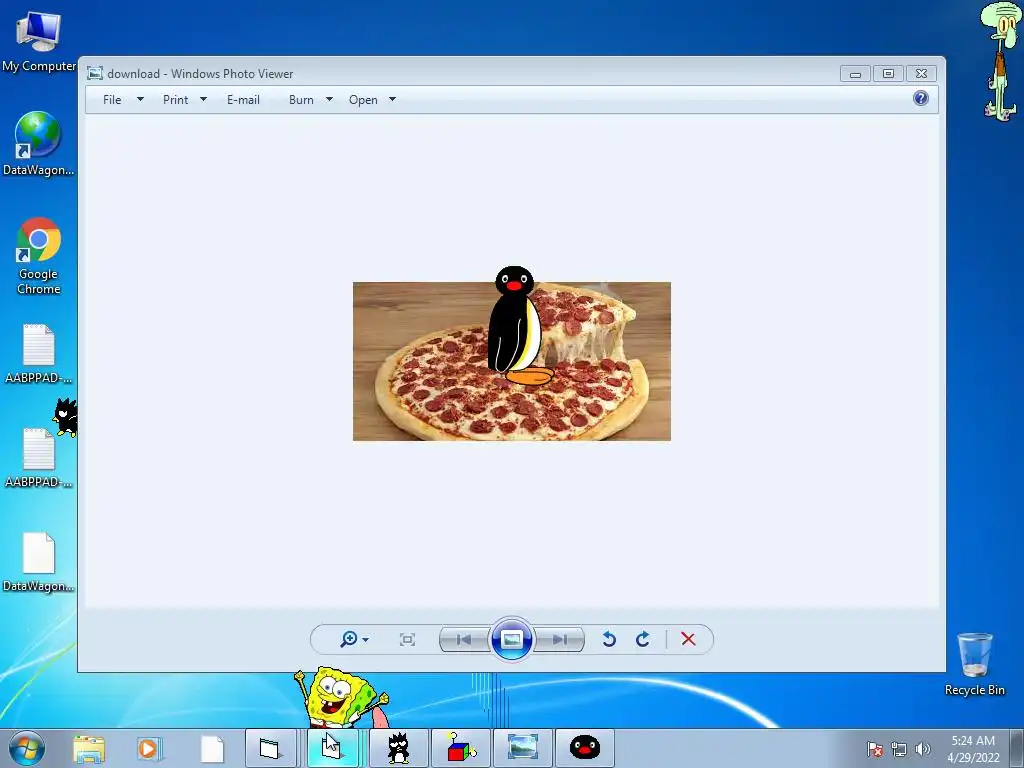Screen dimensions: 1024x768
Task: Start the slide show
Action: 511,639
